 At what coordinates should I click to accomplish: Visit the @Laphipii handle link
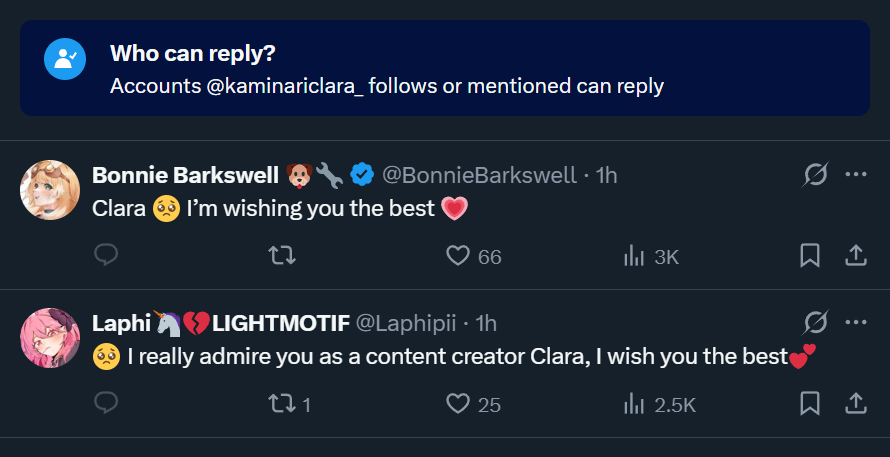406,323
